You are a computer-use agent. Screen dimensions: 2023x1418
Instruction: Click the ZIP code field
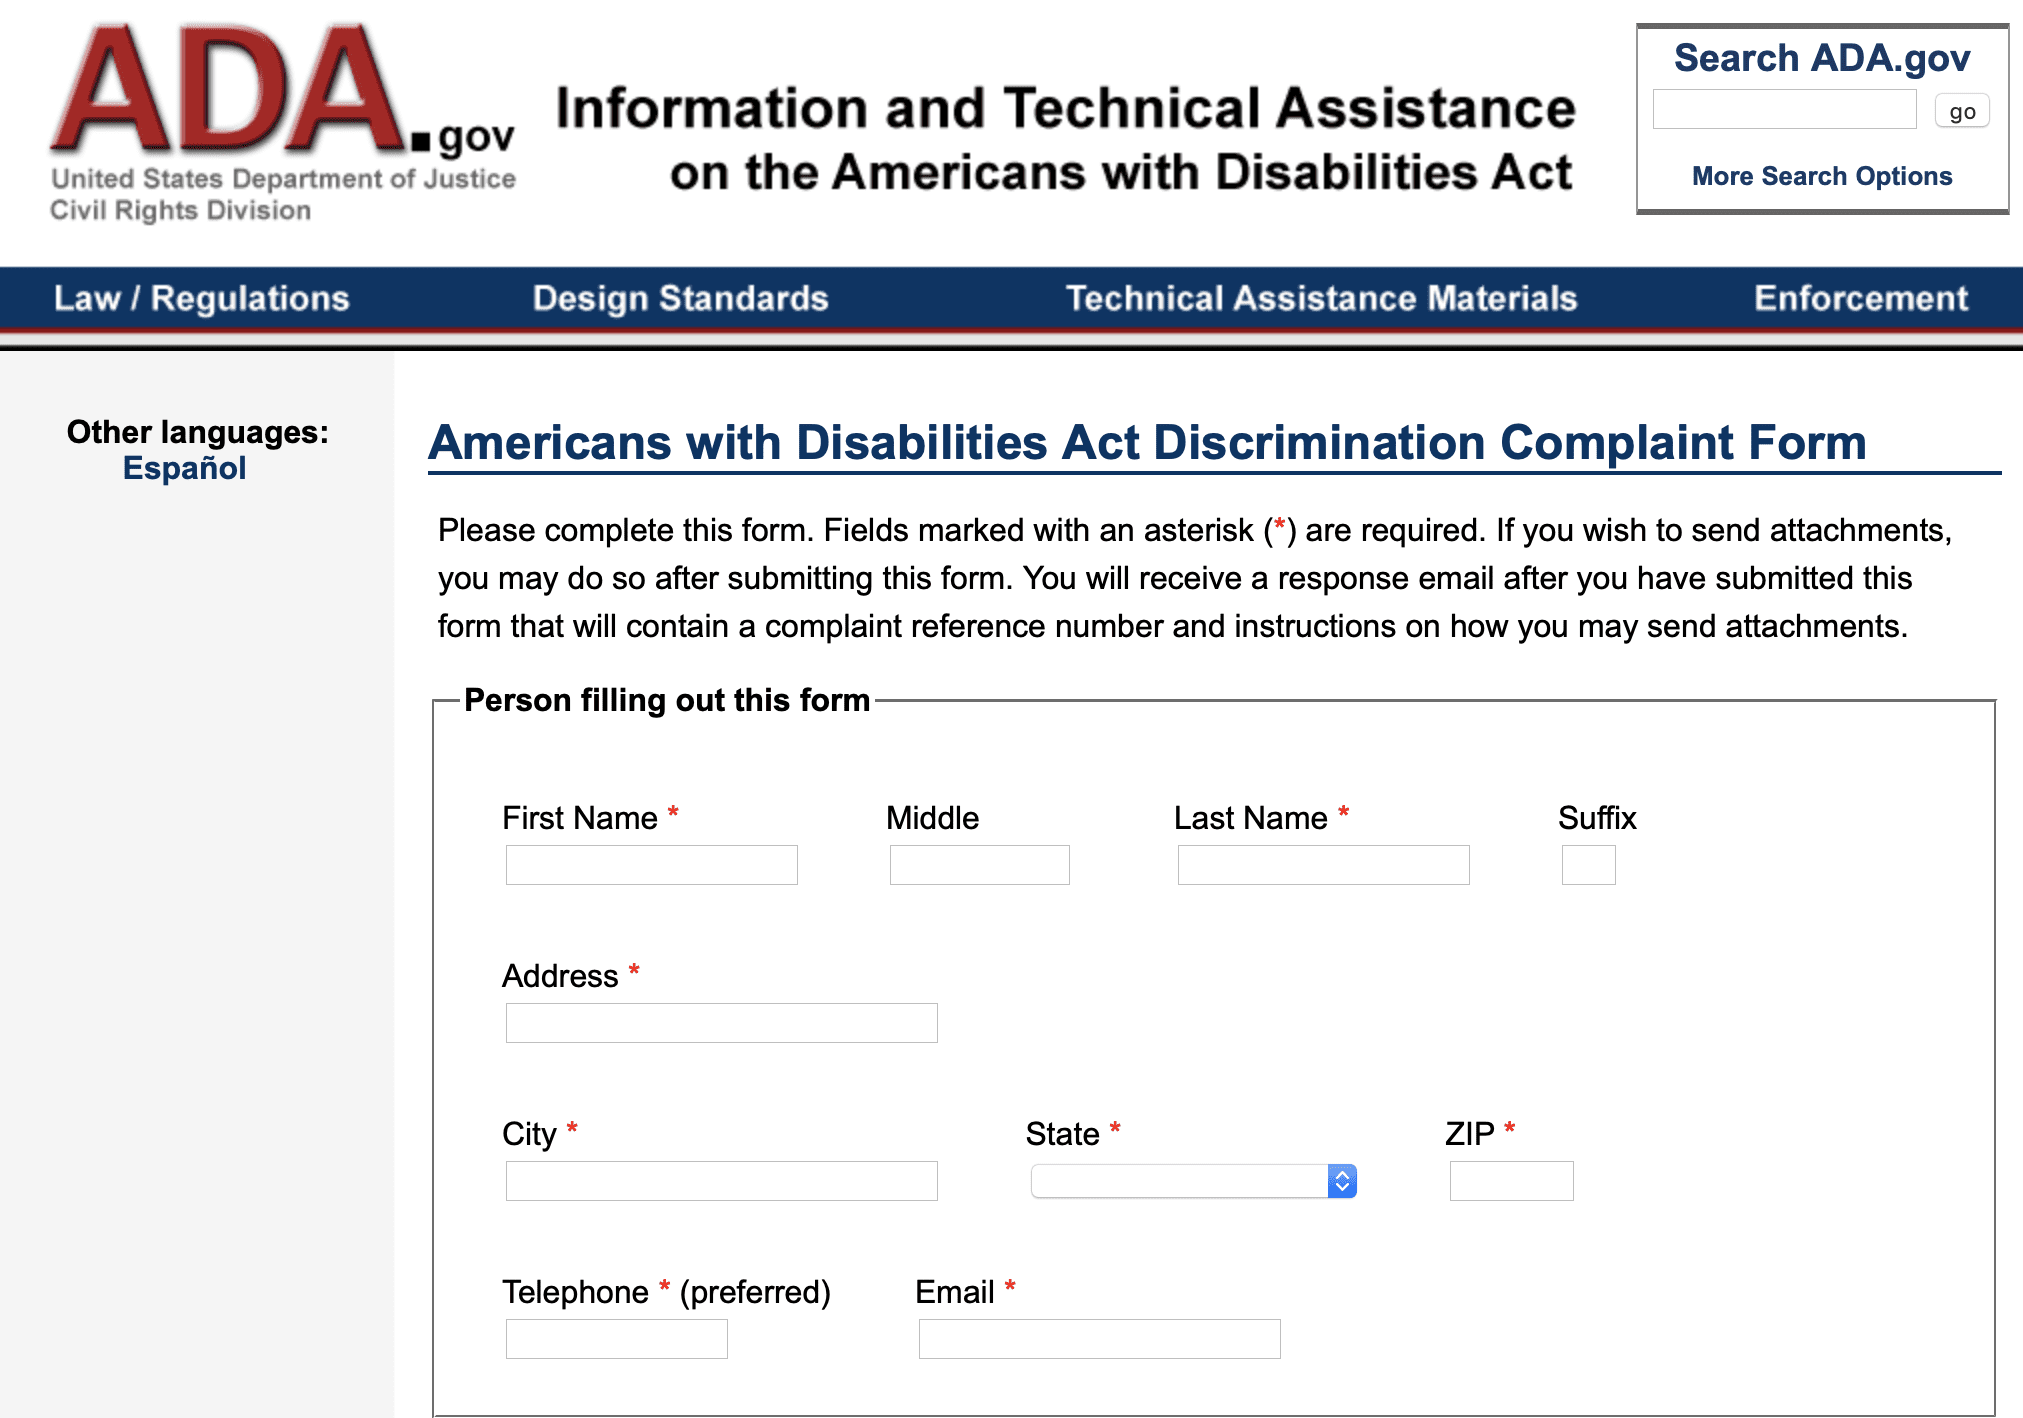coord(1510,1181)
